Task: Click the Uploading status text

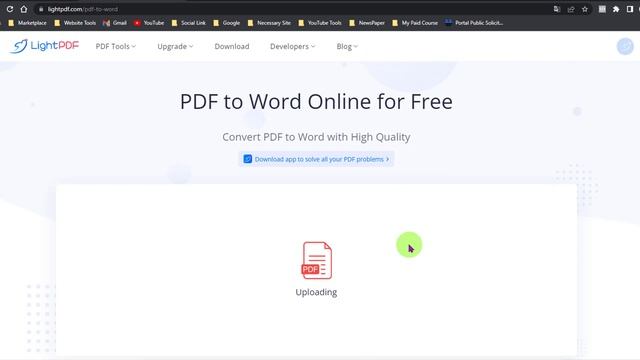Action: [316, 292]
